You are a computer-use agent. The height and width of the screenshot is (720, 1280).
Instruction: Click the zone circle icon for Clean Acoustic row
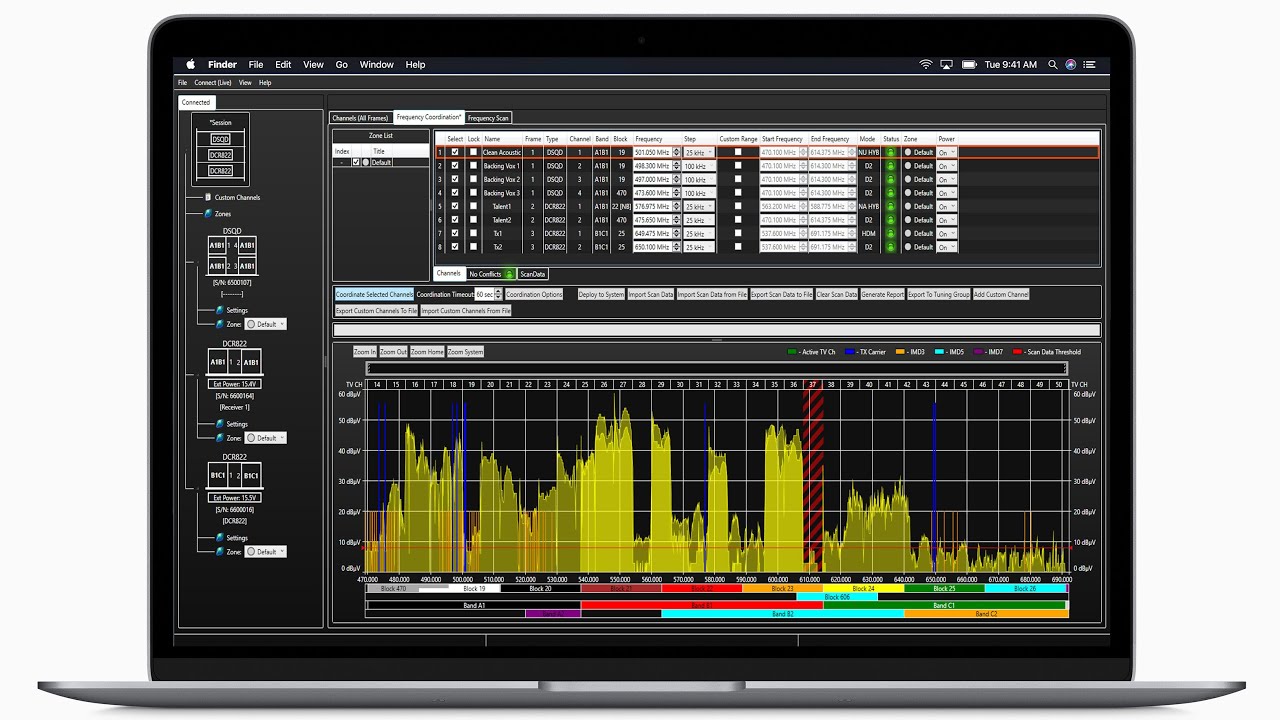coord(908,153)
